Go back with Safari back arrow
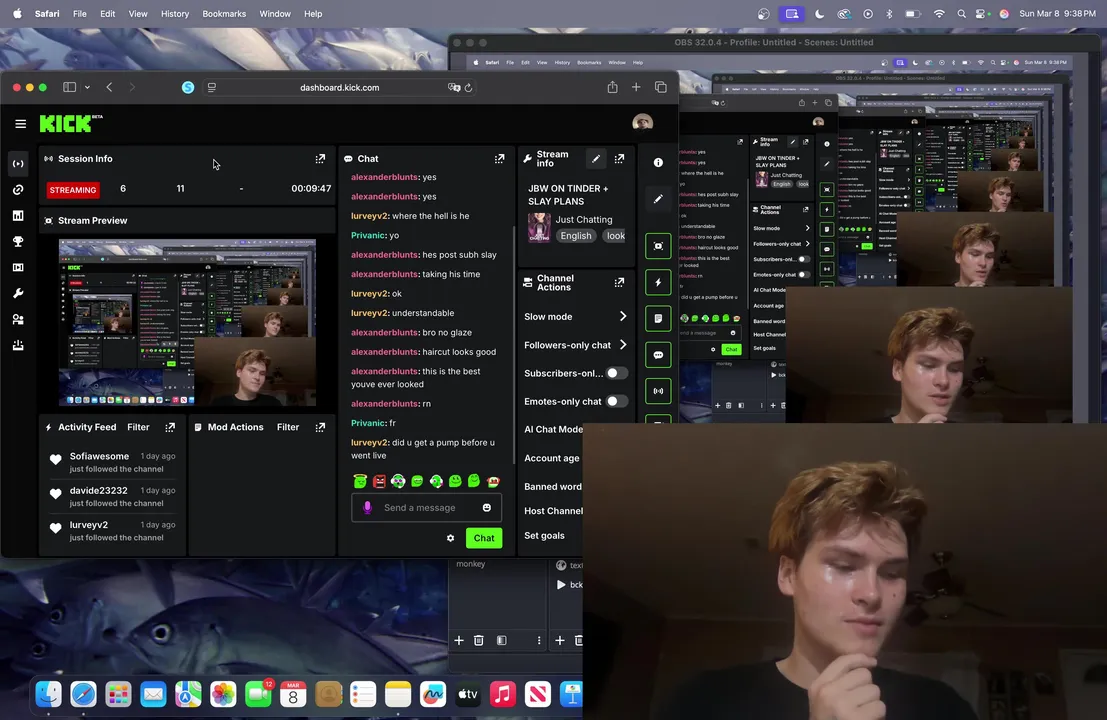The width and height of the screenshot is (1107, 720). [109, 87]
